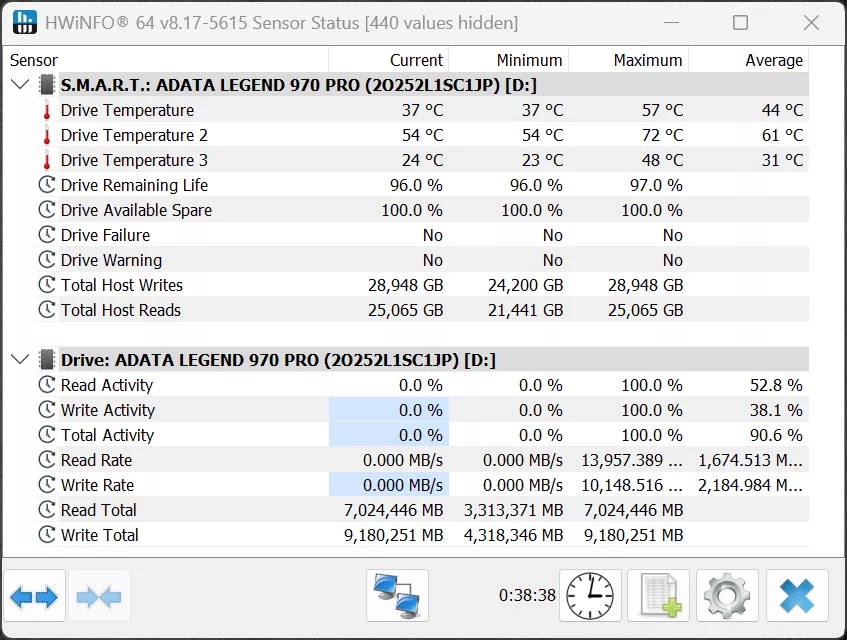Click the log file with plus icon
The image size is (847, 640).
click(658, 596)
